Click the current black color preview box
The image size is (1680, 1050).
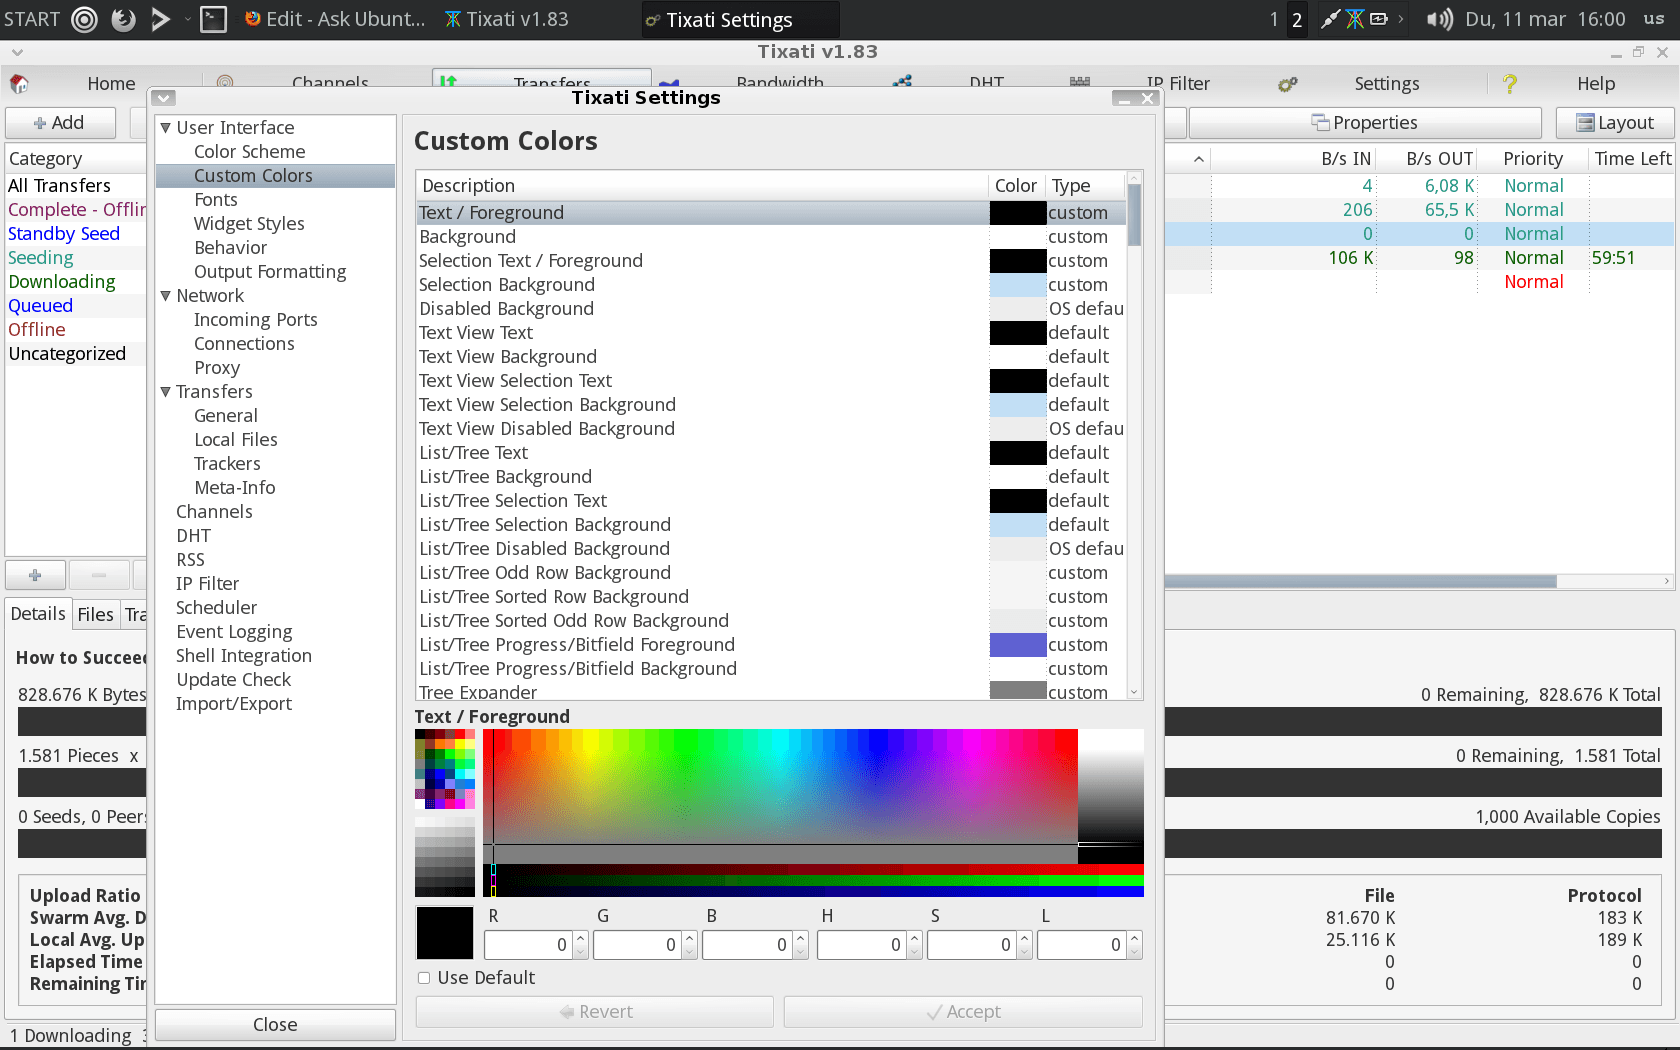coord(445,933)
